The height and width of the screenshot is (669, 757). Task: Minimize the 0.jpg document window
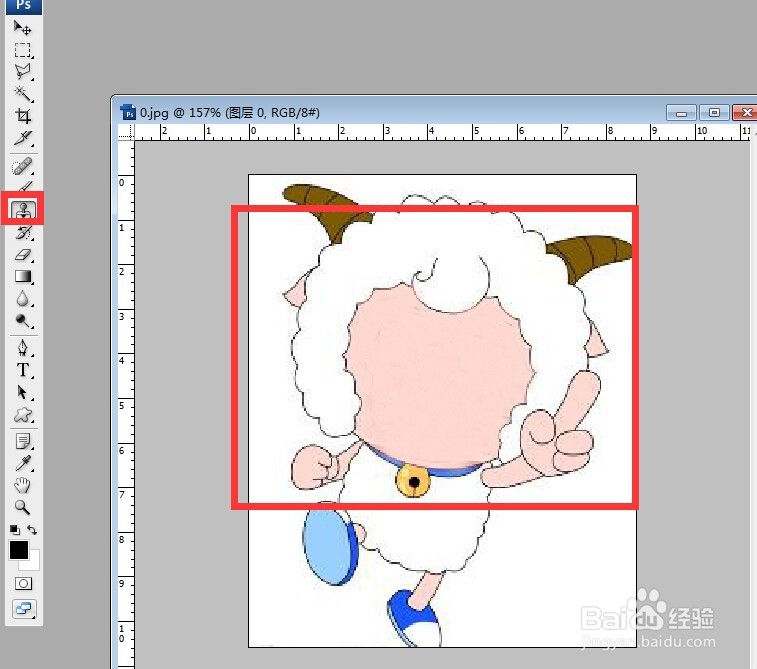click(681, 113)
